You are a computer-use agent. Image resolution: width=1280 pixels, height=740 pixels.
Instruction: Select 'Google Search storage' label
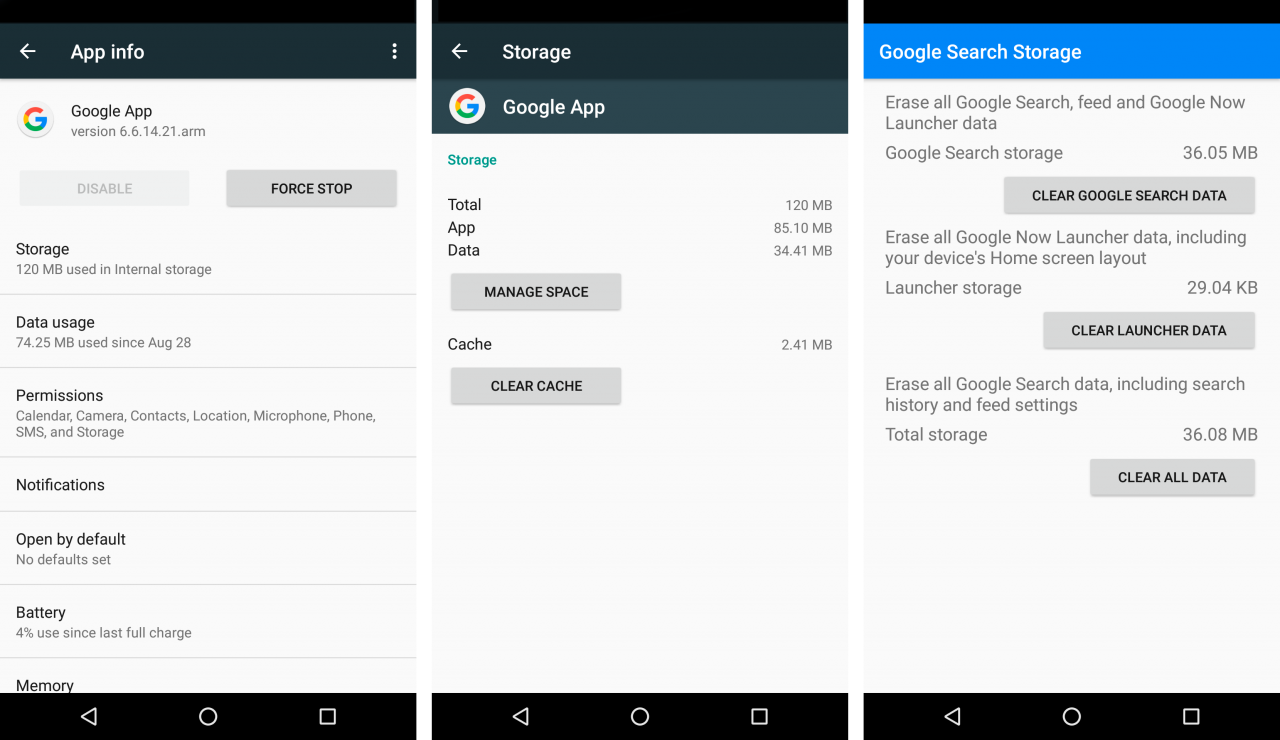coord(974,153)
